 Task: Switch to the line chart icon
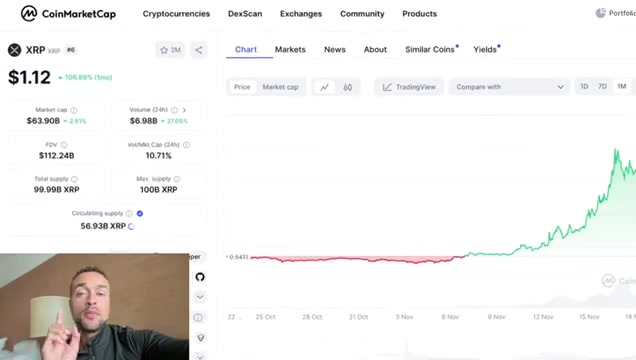(324, 87)
